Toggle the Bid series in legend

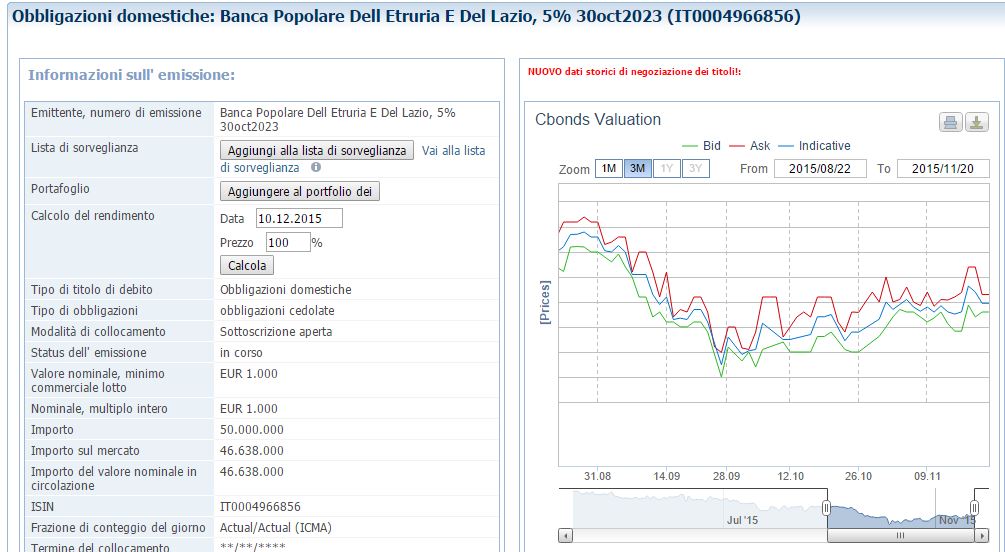pos(702,146)
